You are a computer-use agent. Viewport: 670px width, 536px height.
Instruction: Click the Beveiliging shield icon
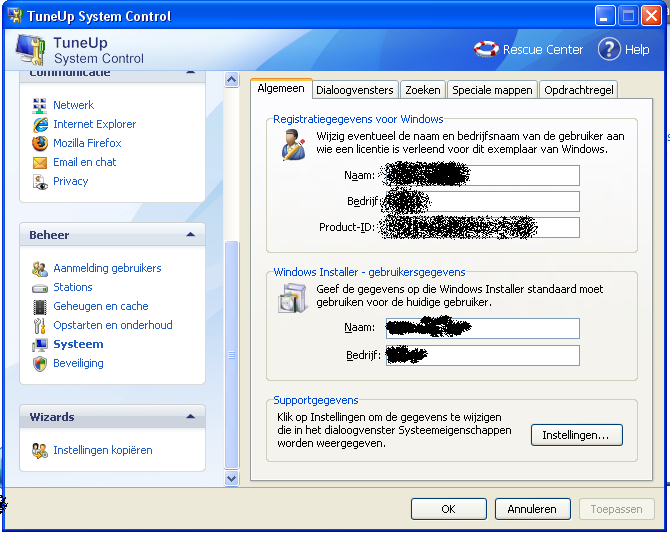(40, 364)
